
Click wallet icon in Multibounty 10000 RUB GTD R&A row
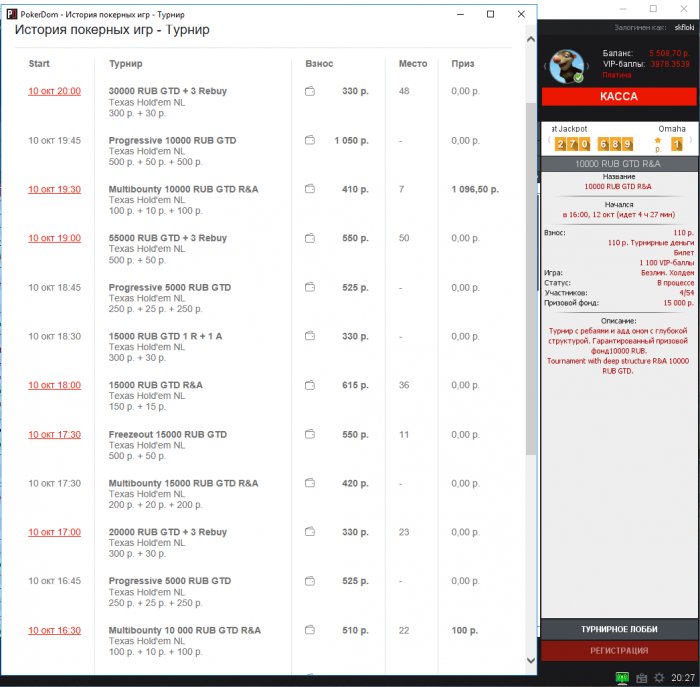pos(310,189)
